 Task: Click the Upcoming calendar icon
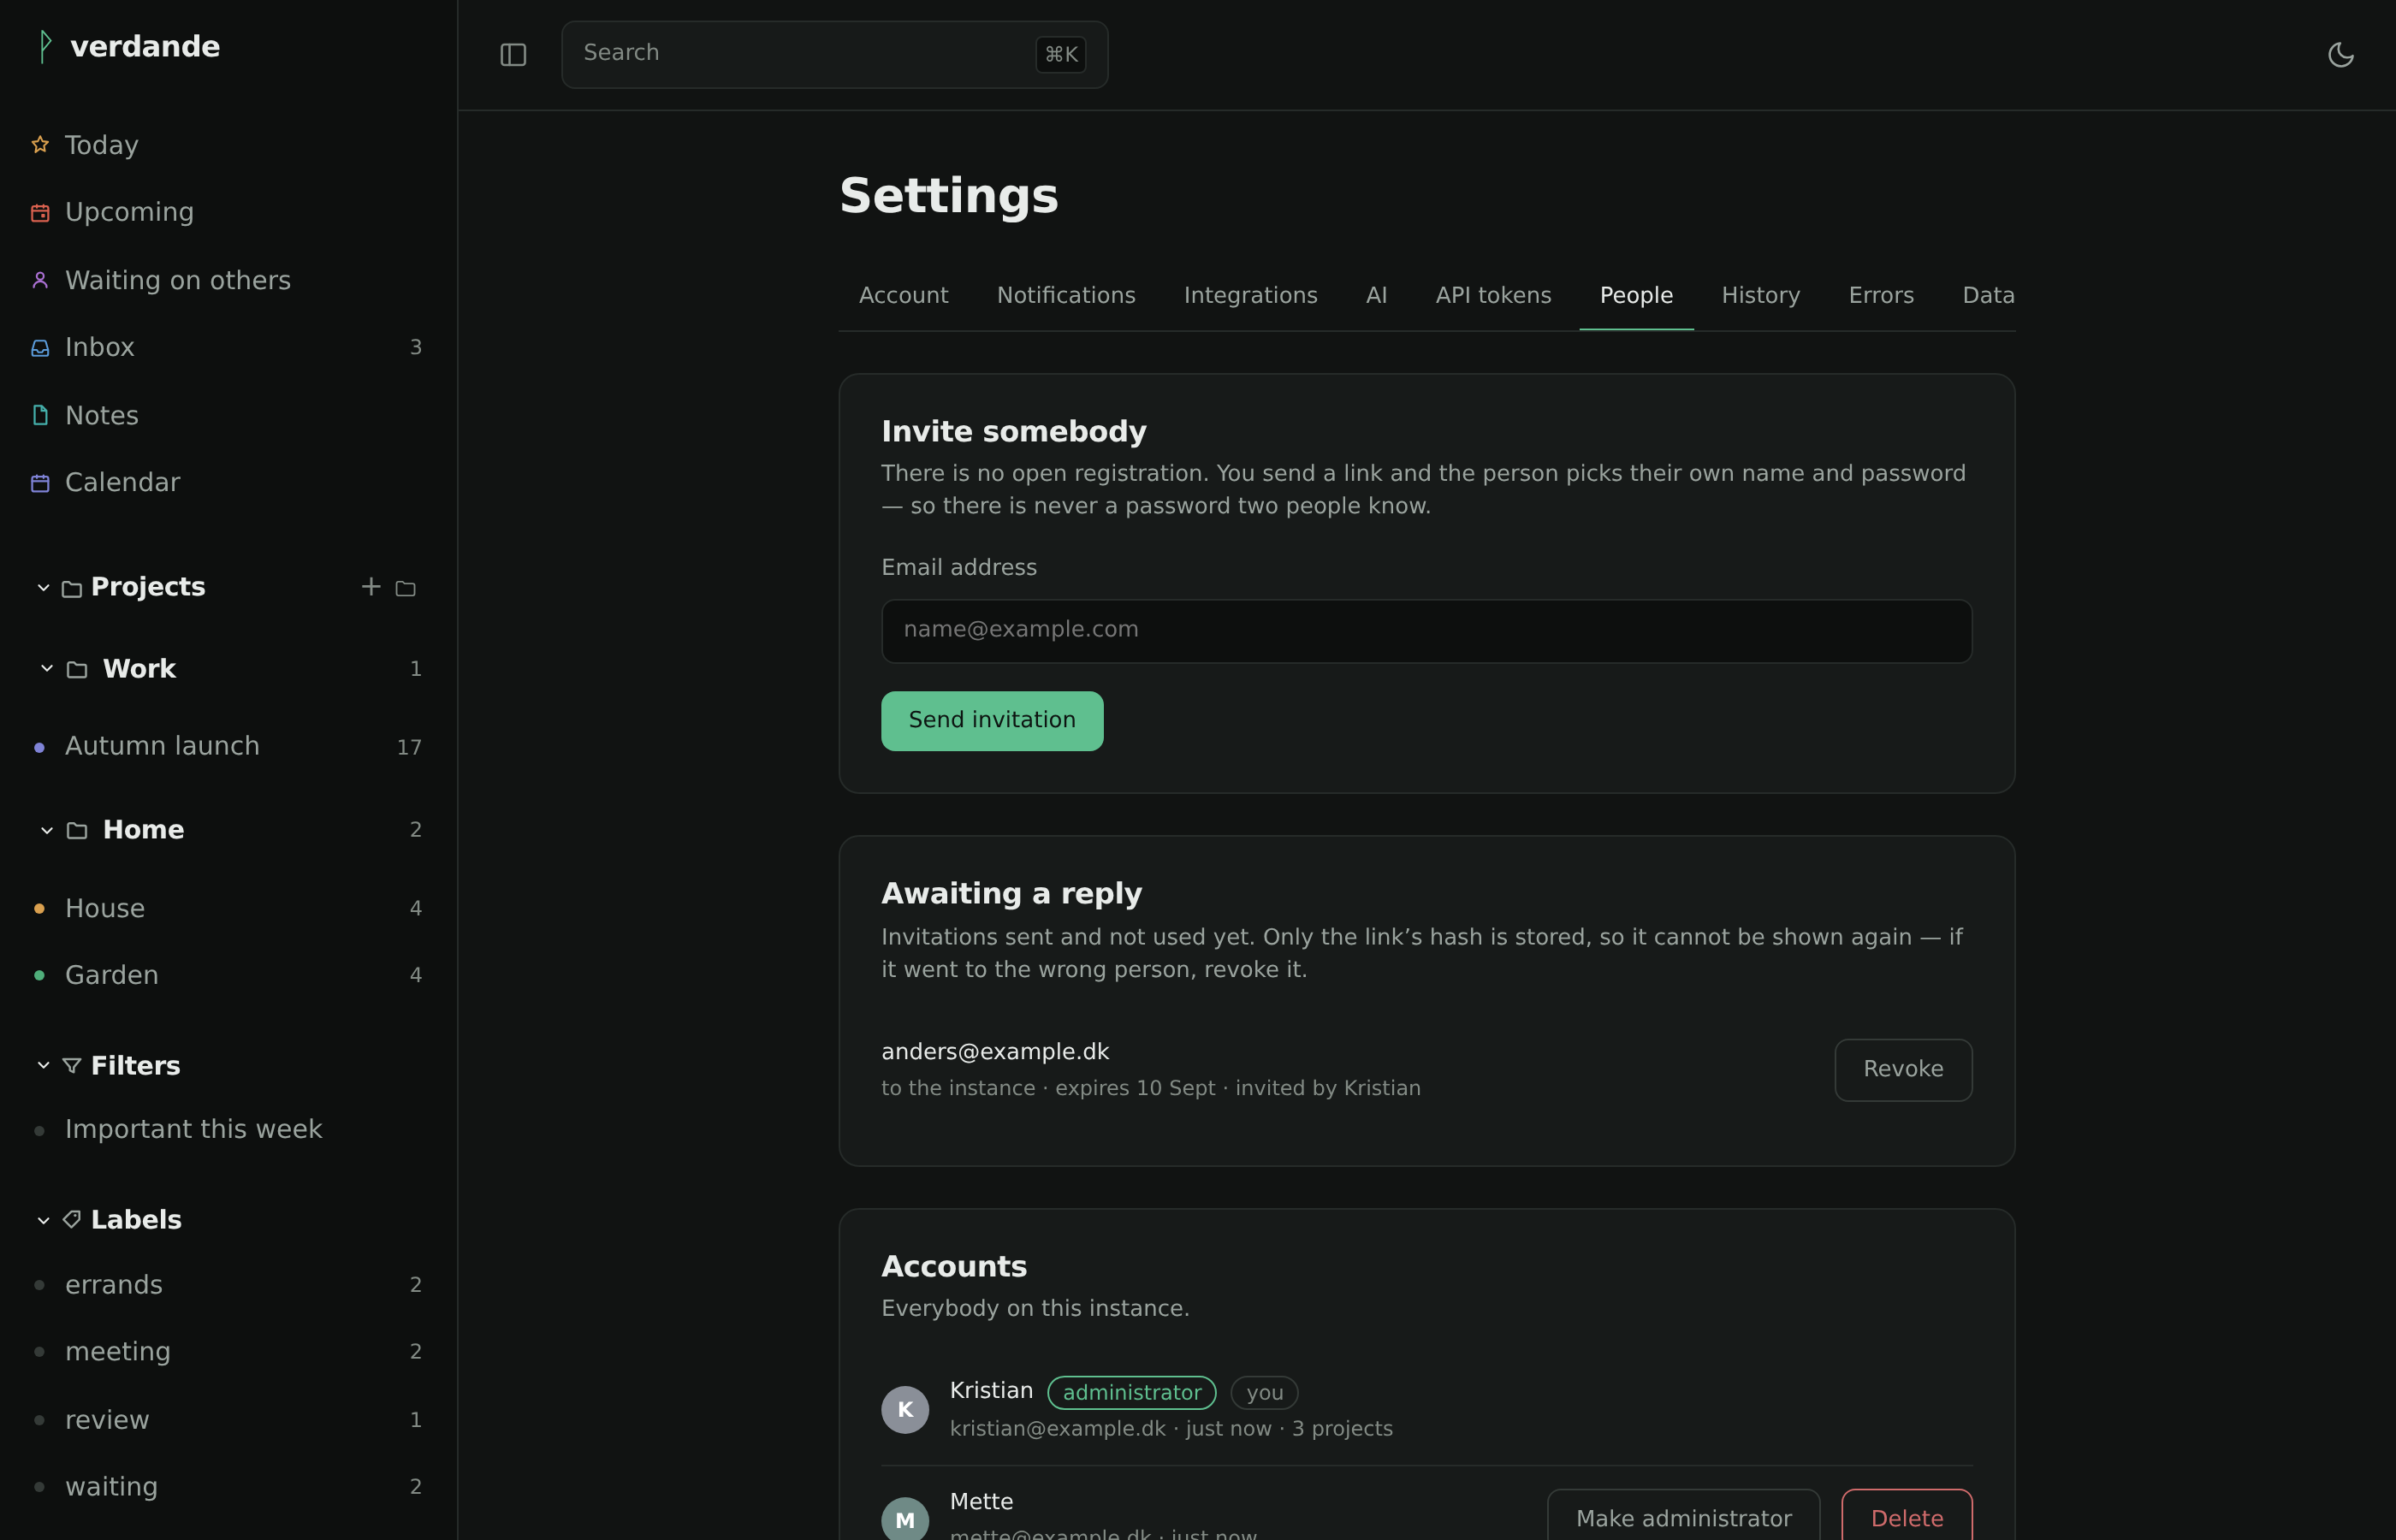[40, 213]
